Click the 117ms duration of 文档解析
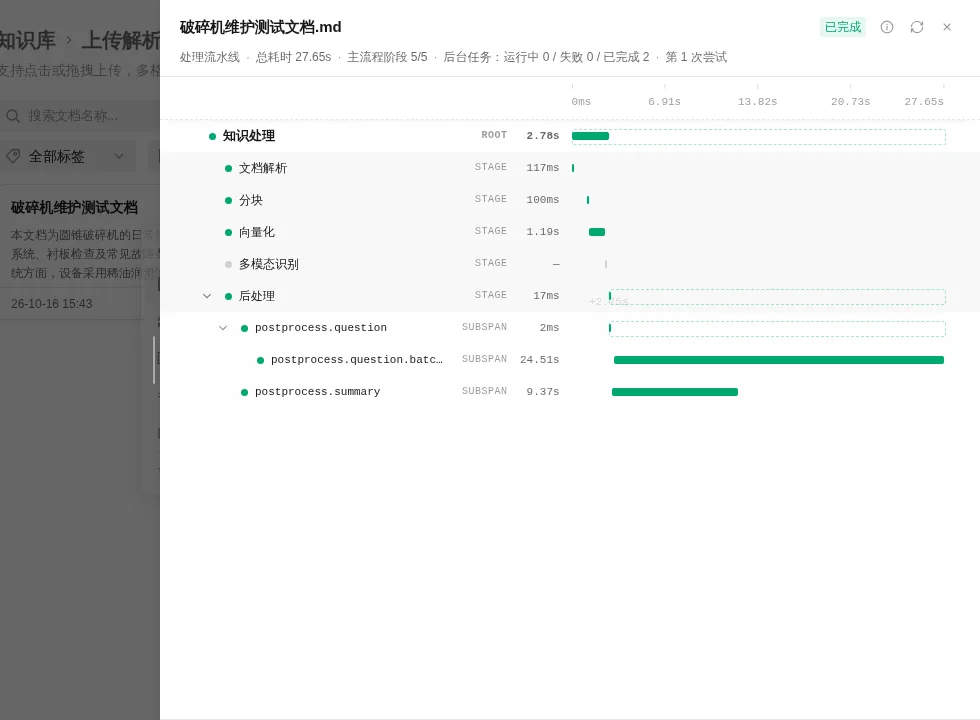This screenshot has width=980, height=720. pyautogui.click(x=542, y=168)
